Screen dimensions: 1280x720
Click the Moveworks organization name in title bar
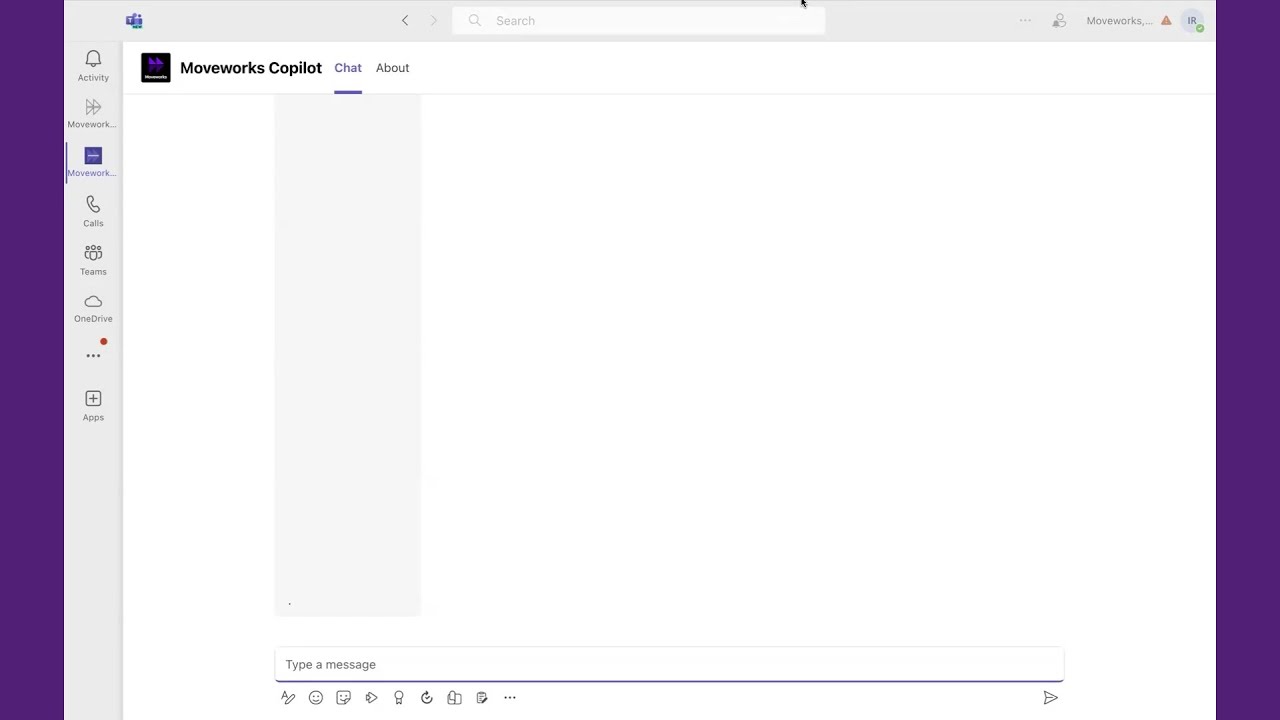[x=1119, y=20]
